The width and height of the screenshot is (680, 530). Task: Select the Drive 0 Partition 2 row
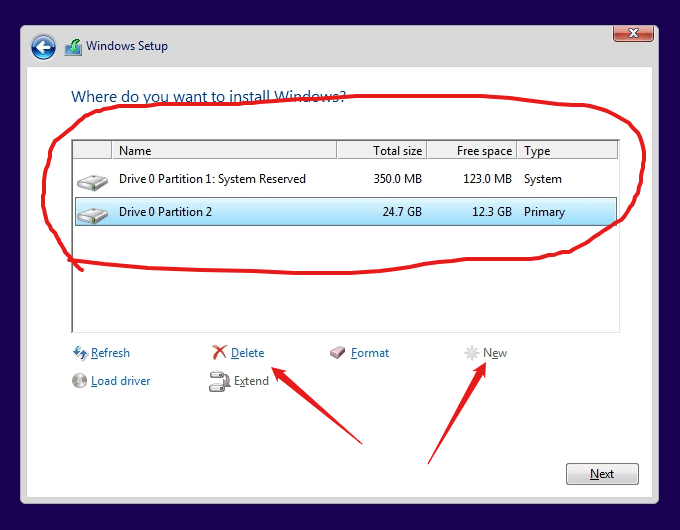(346, 212)
